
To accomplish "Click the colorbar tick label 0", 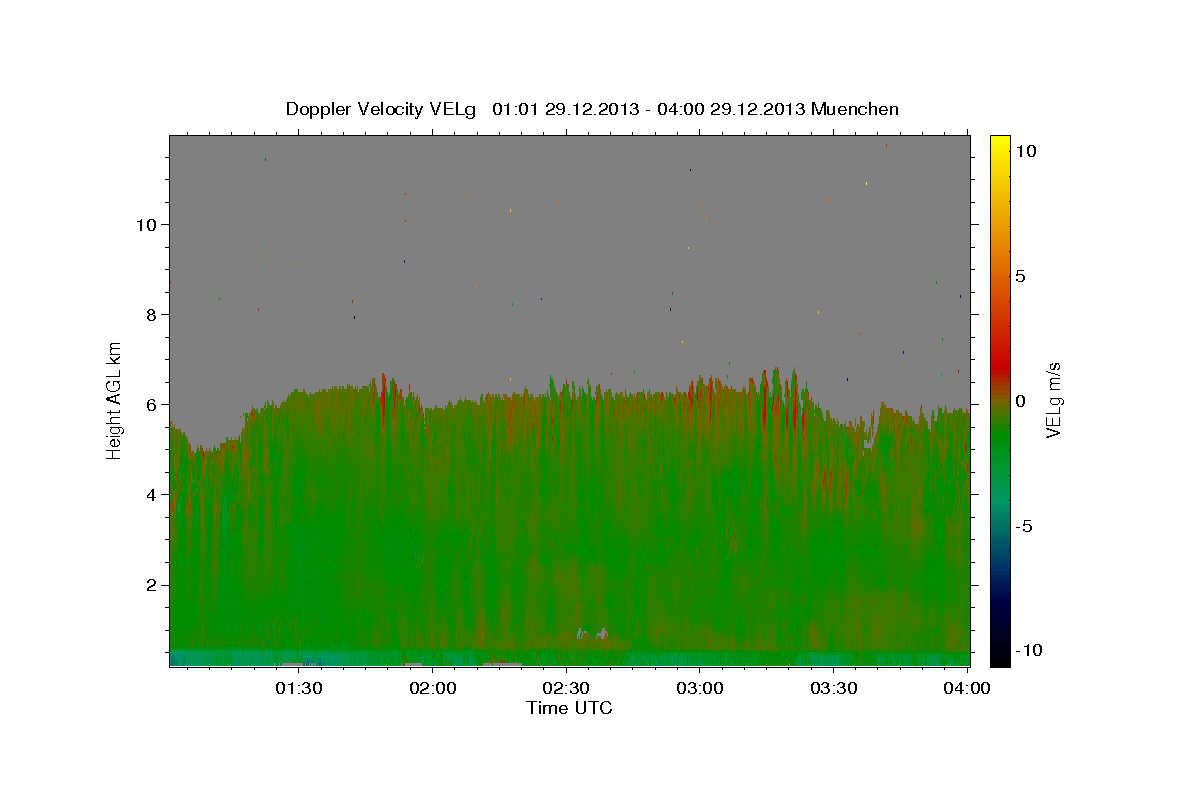I will pos(1020,401).
